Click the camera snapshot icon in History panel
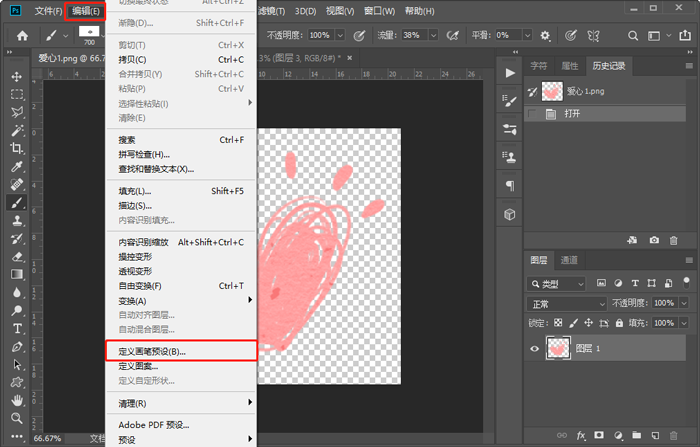This screenshot has width=700, height=447. point(654,240)
